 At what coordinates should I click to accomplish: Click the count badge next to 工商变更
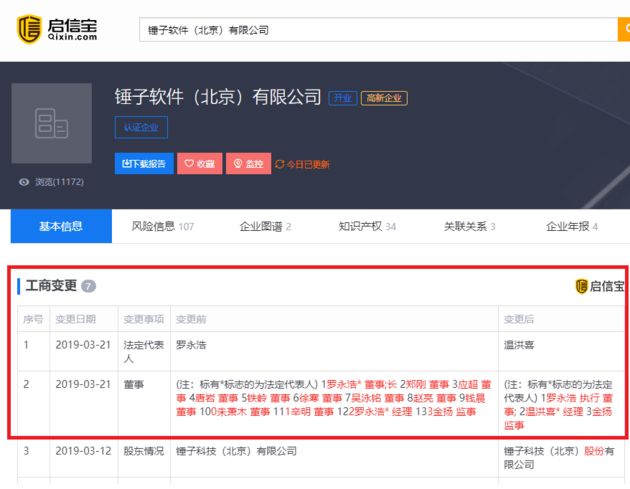click(89, 286)
